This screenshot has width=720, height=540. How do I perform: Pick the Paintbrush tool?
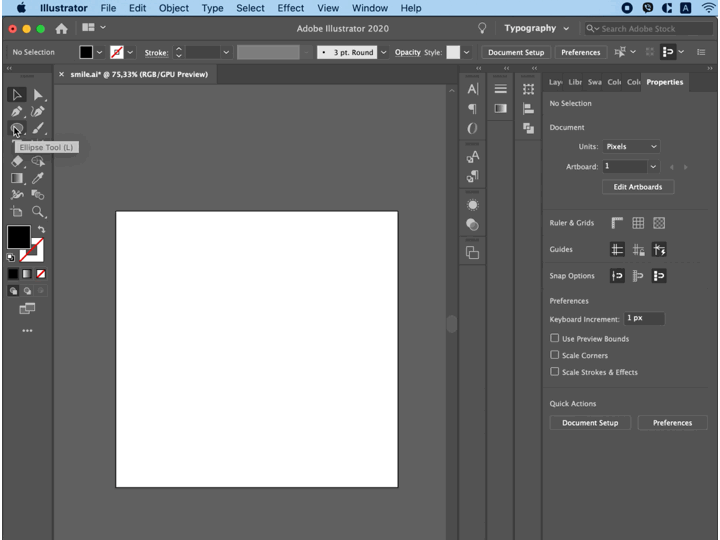(x=38, y=129)
